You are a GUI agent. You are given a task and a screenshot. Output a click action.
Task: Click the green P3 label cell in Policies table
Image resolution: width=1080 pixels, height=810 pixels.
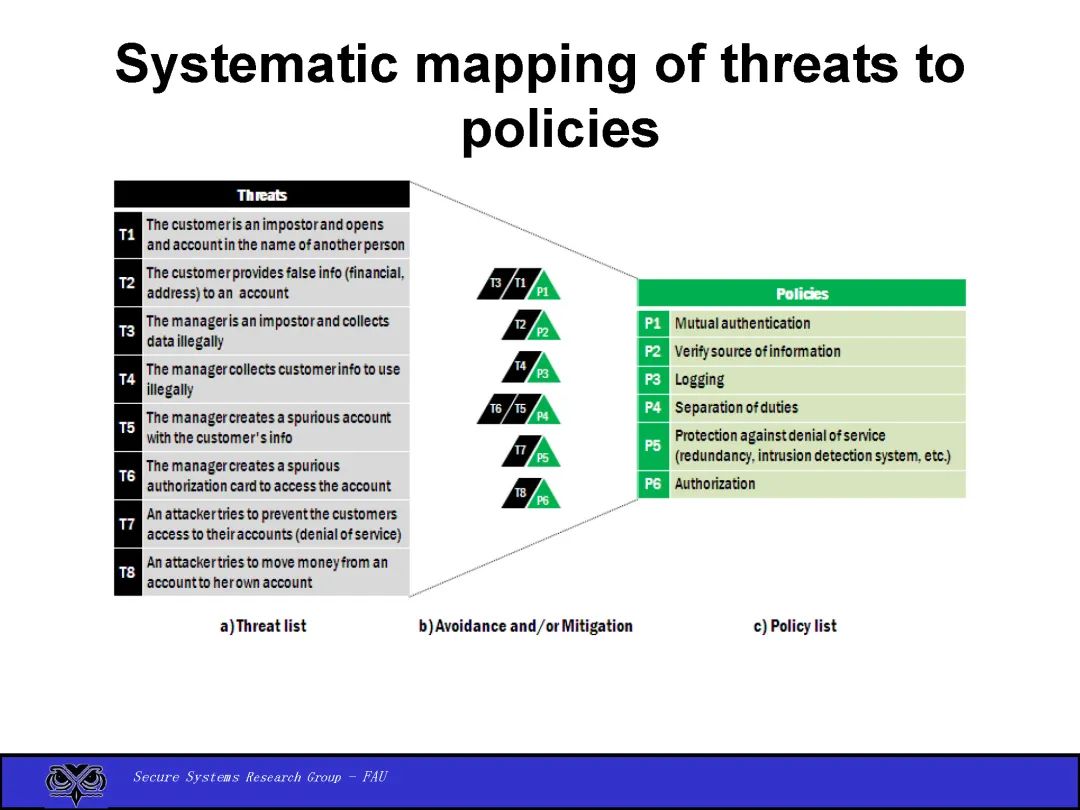tap(653, 380)
